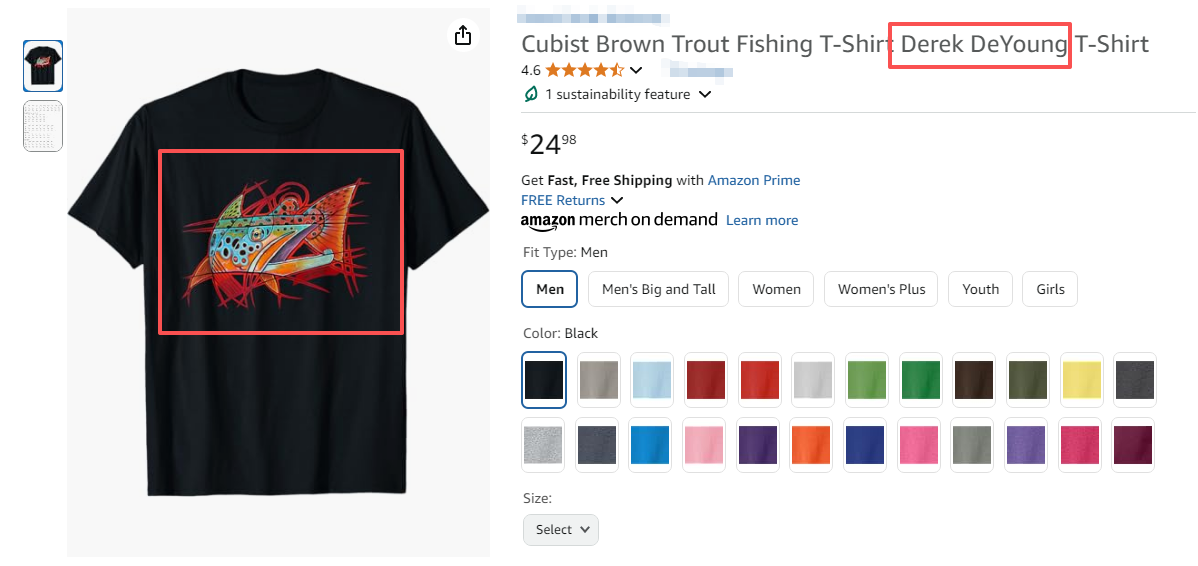The height and width of the screenshot is (566, 1198).
Task: Select the Girls fit option
Action: (x=1050, y=289)
